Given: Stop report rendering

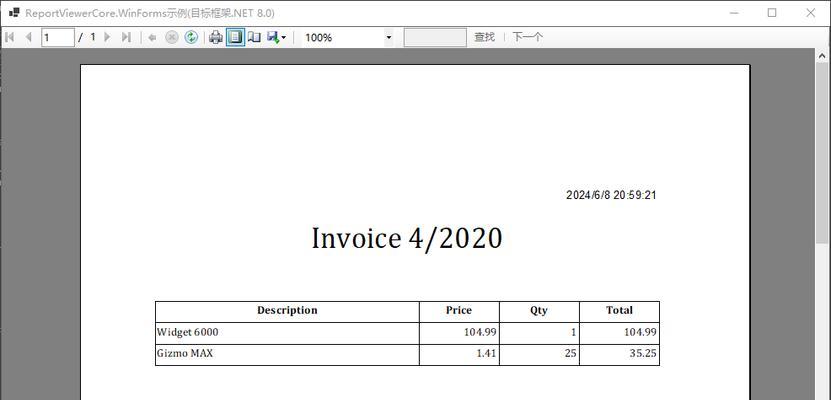Looking at the screenshot, I should point(171,37).
